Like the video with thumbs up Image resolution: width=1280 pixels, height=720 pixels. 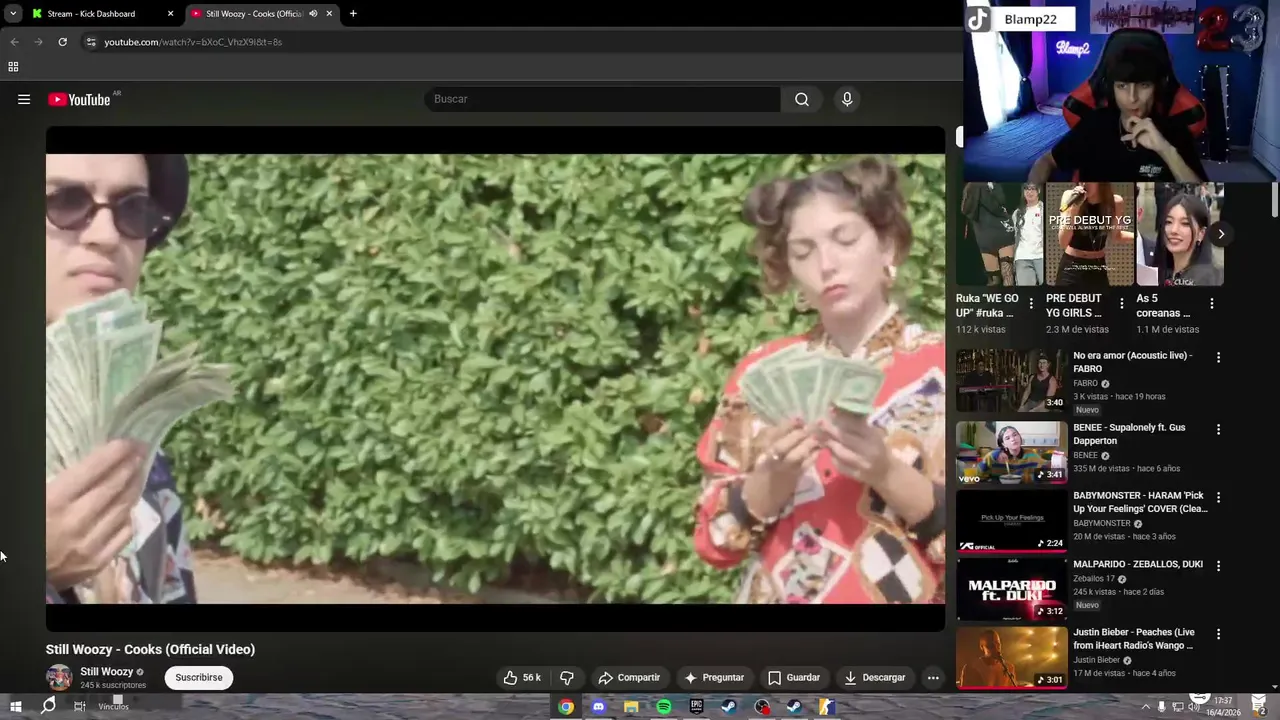pos(522,677)
